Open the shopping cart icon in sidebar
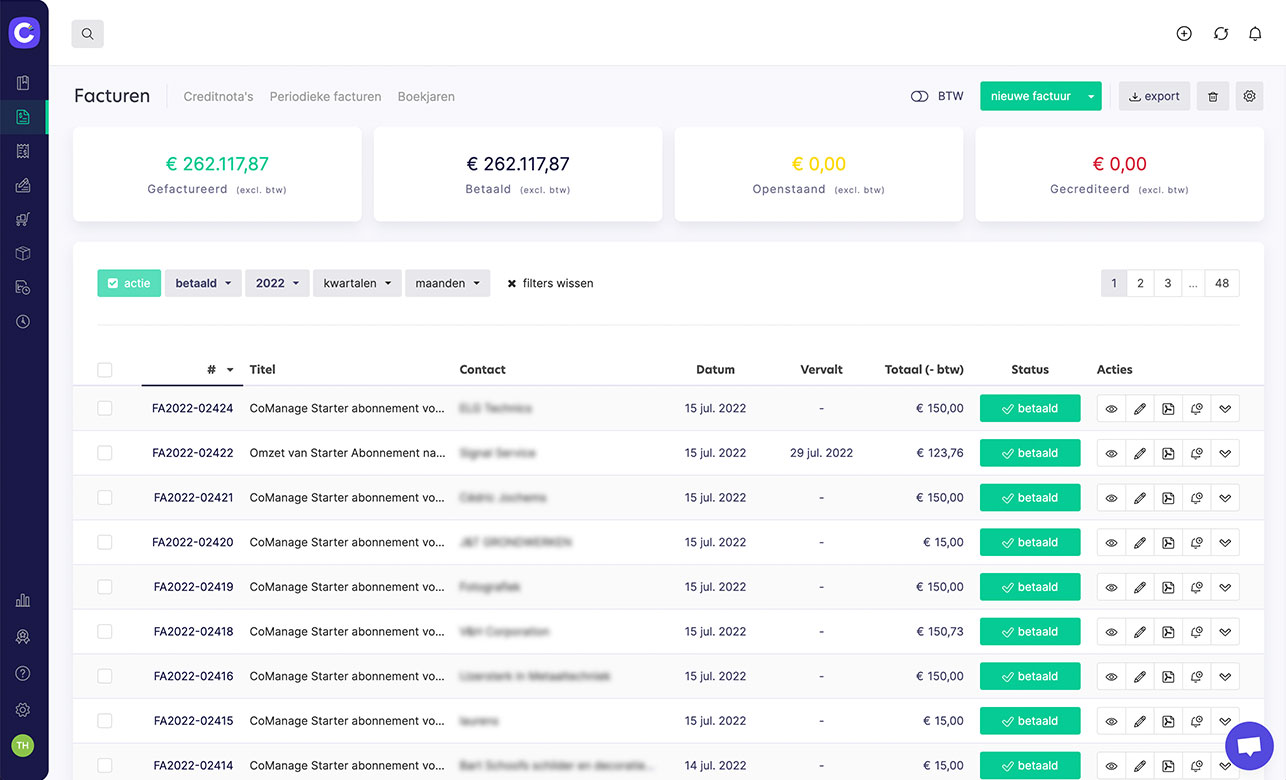The width and height of the screenshot is (1286, 780). (x=23, y=219)
